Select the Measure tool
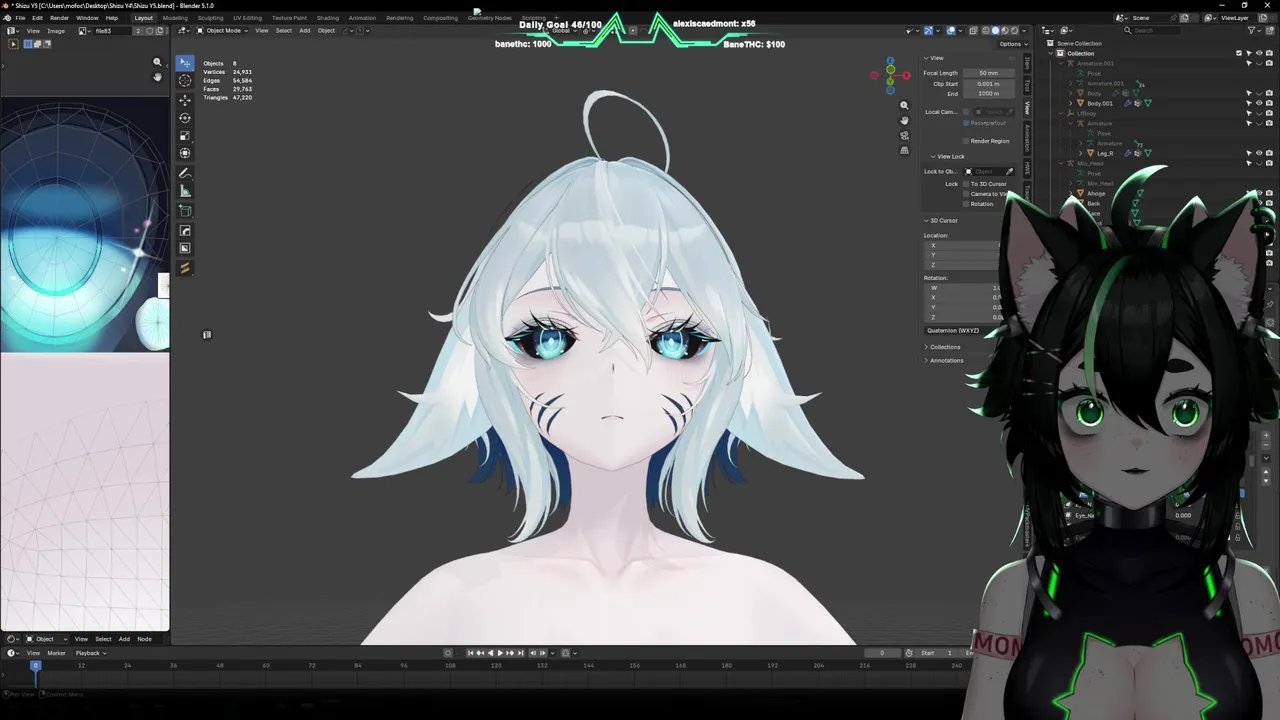This screenshot has width=1280, height=720. [185, 192]
